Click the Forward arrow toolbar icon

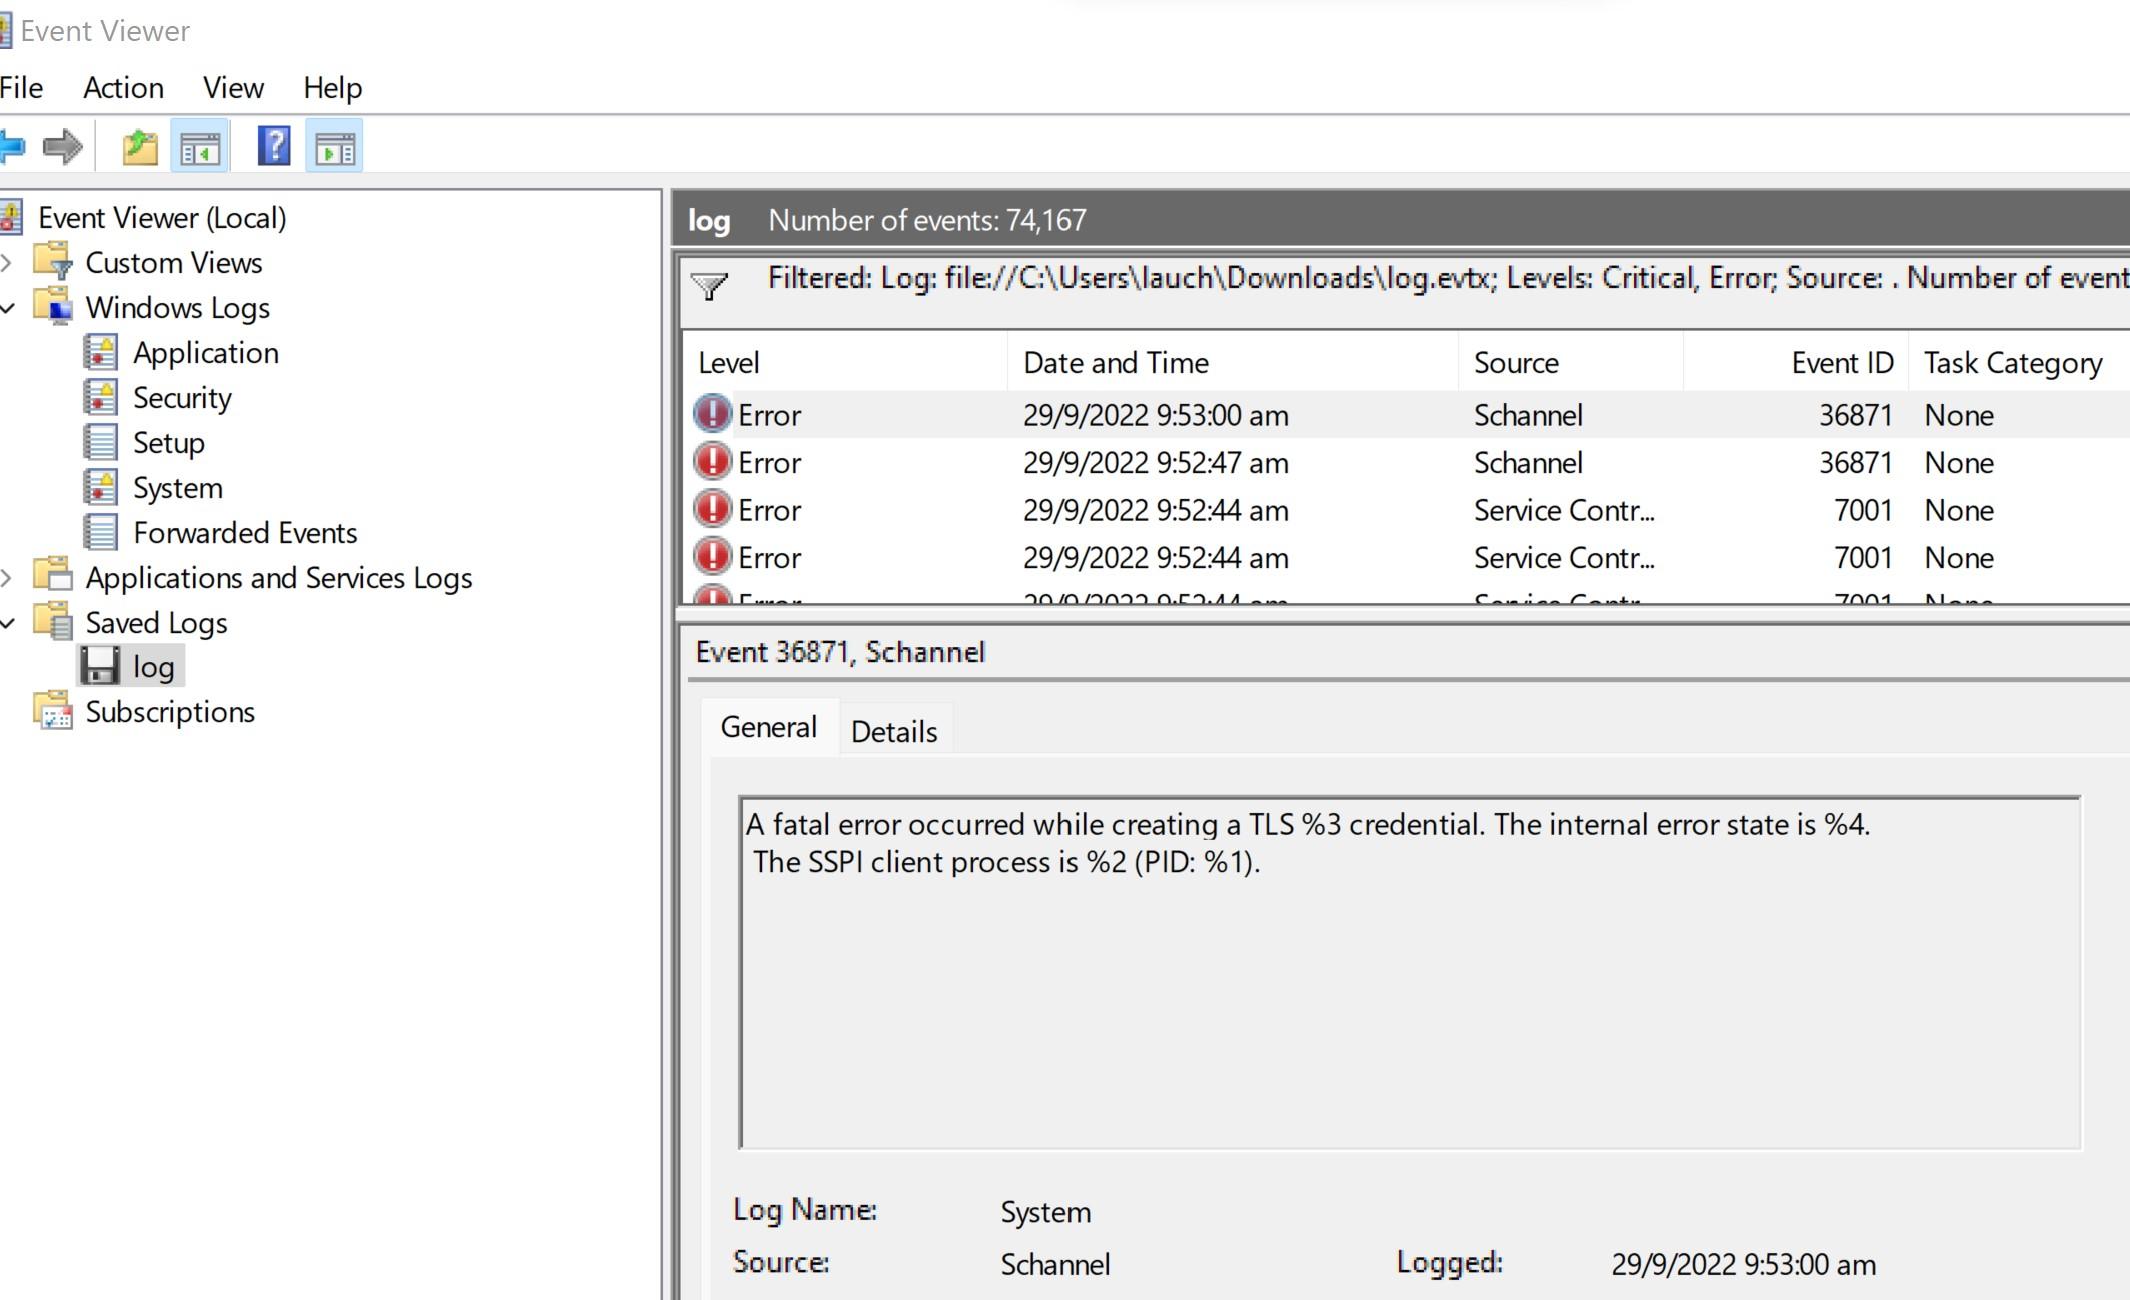(x=63, y=147)
